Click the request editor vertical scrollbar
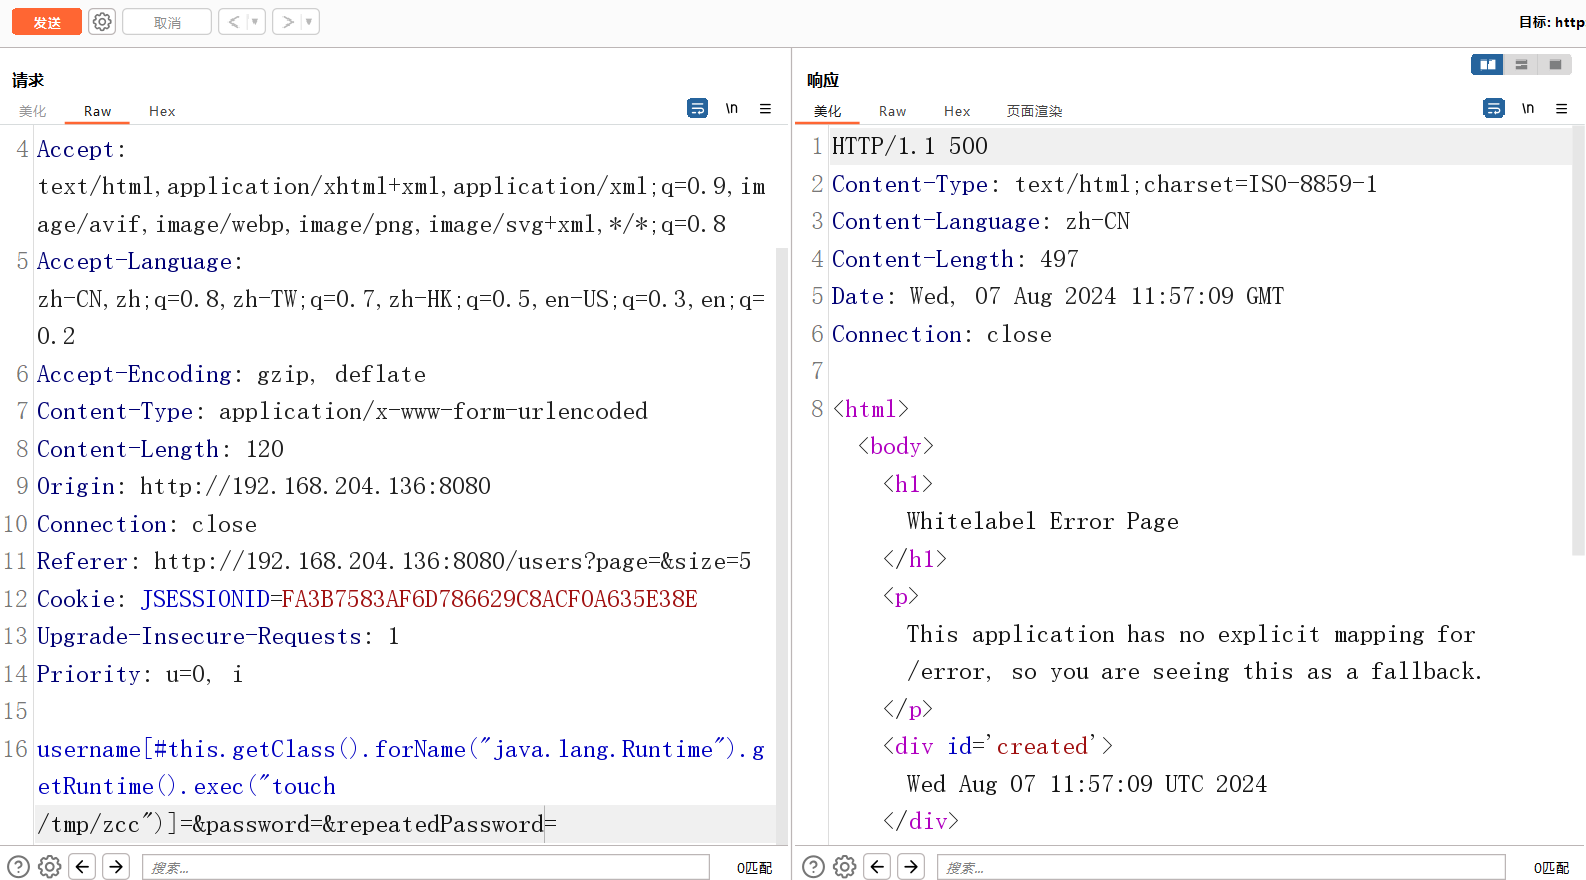 (782, 545)
